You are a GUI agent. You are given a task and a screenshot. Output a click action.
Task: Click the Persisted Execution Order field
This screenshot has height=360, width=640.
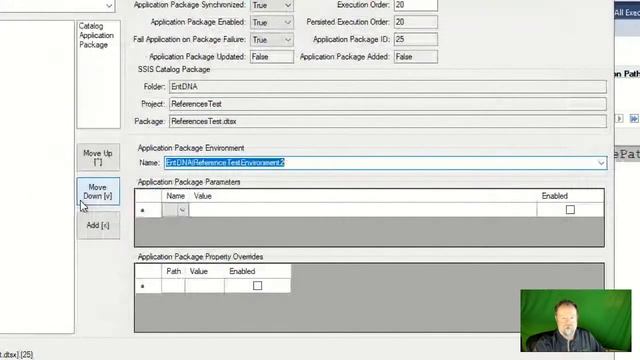[x=416, y=22]
